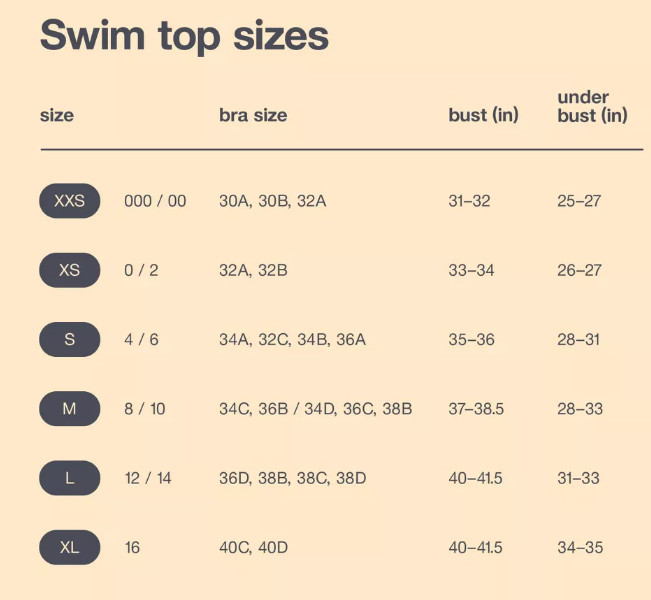The image size is (651, 600).
Task: Click the bra size column header
Action: click(x=253, y=115)
